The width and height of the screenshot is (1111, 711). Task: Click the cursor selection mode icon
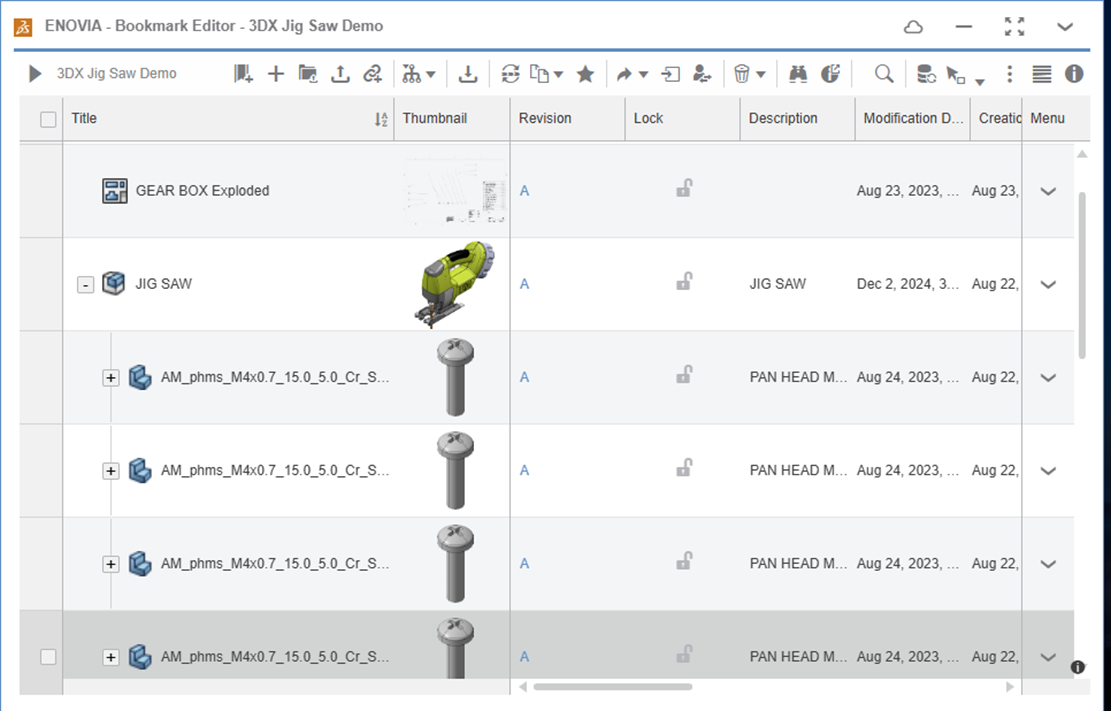pyautogui.click(x=956, y=74)
